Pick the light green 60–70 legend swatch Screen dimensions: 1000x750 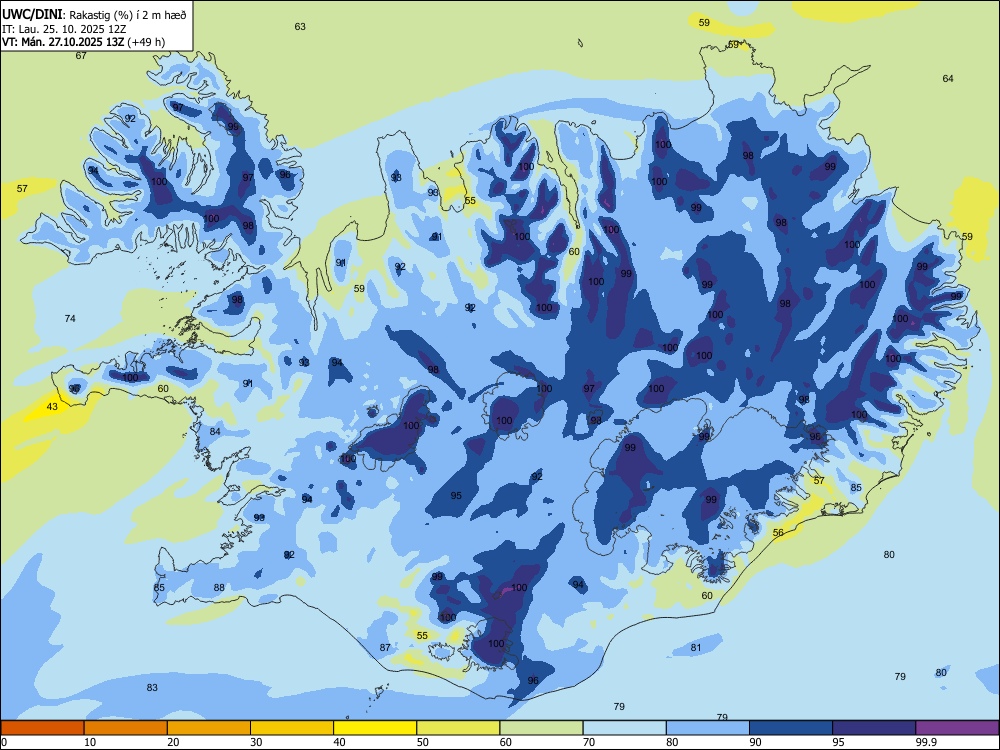click(x=541, y=728)
